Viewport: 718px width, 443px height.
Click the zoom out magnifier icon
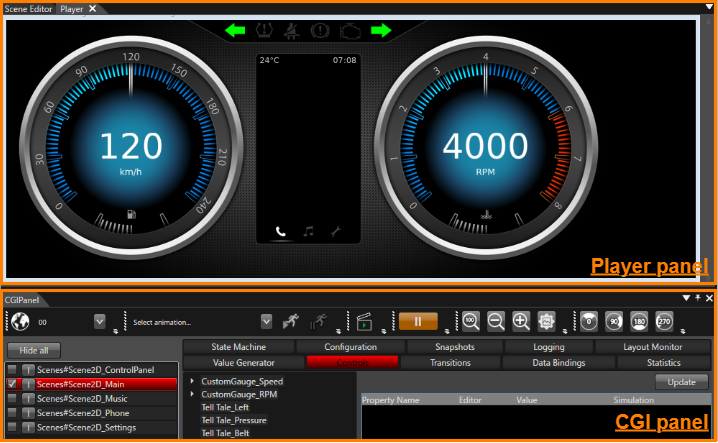[496, 321]
